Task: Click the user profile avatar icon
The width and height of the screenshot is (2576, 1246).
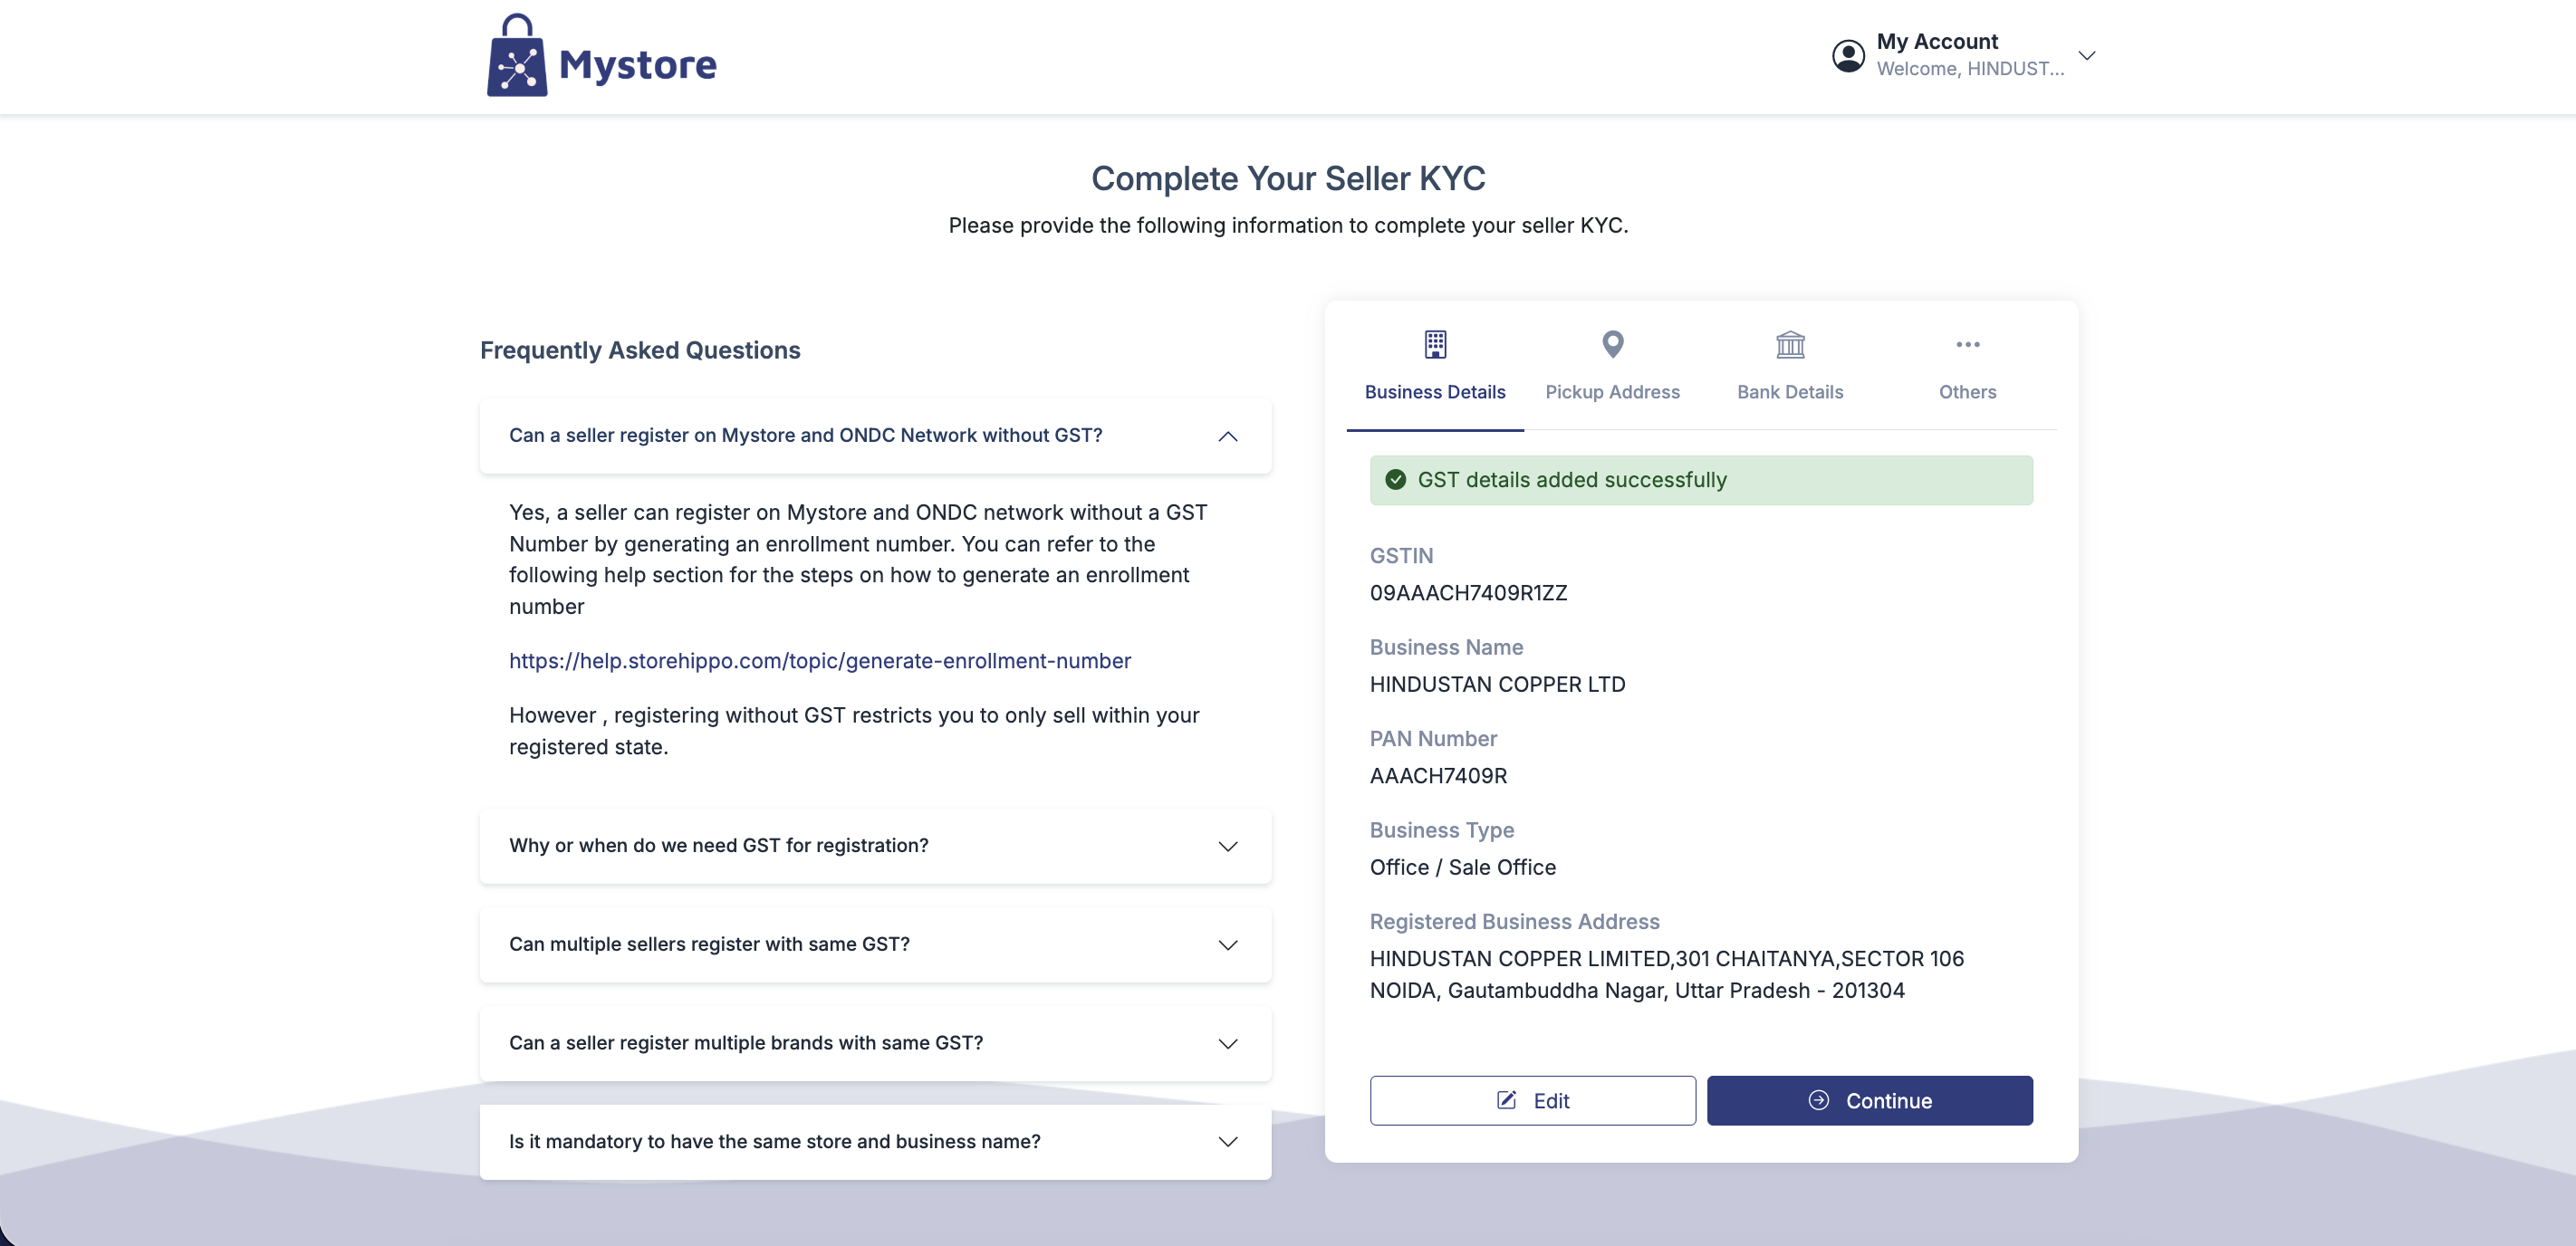Action: (x=1847, y=56)
